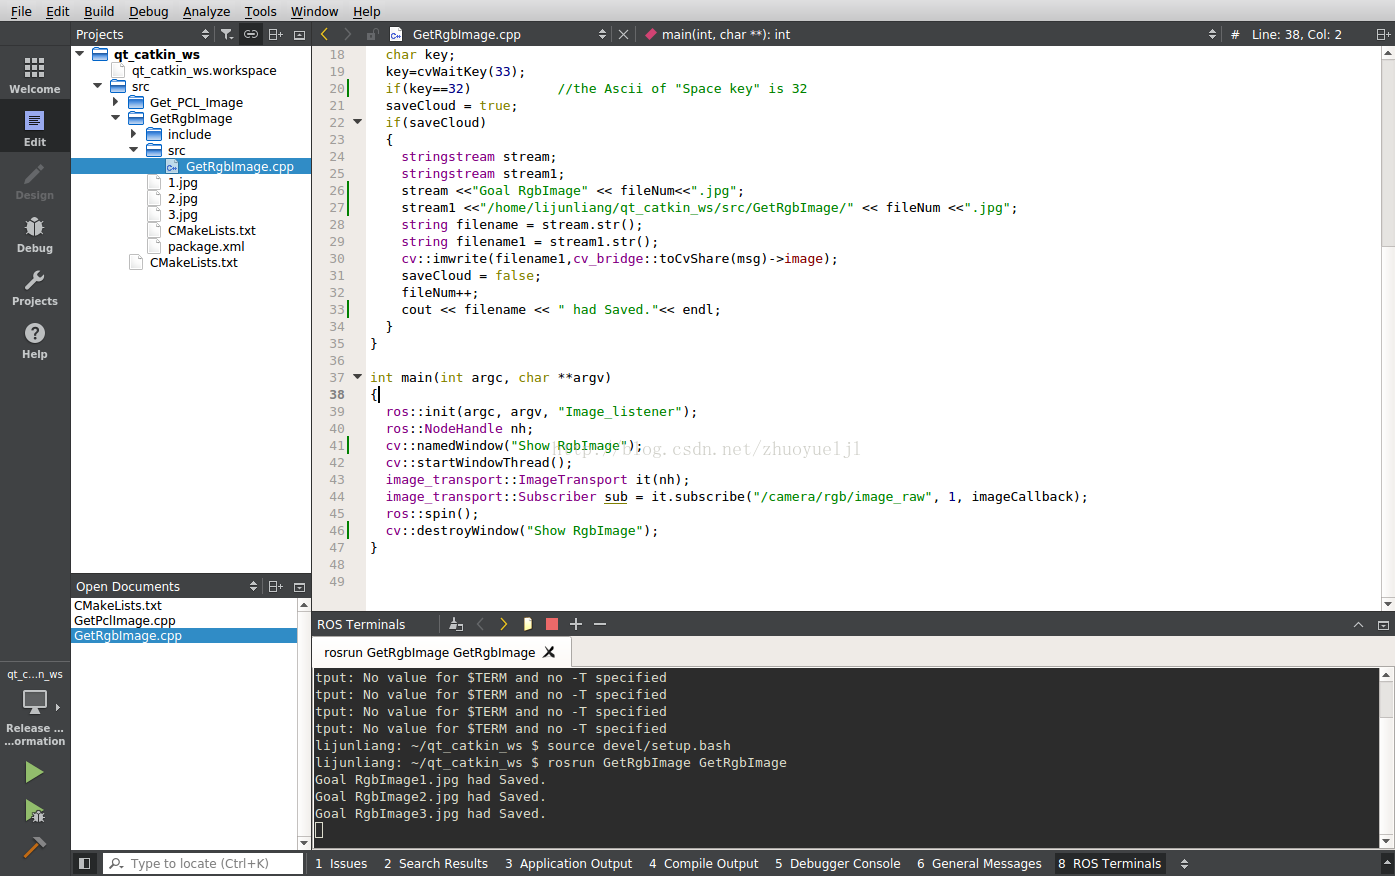1395x876 pixels.
Task: Click the green Run button
Action: tap(34, 772)
